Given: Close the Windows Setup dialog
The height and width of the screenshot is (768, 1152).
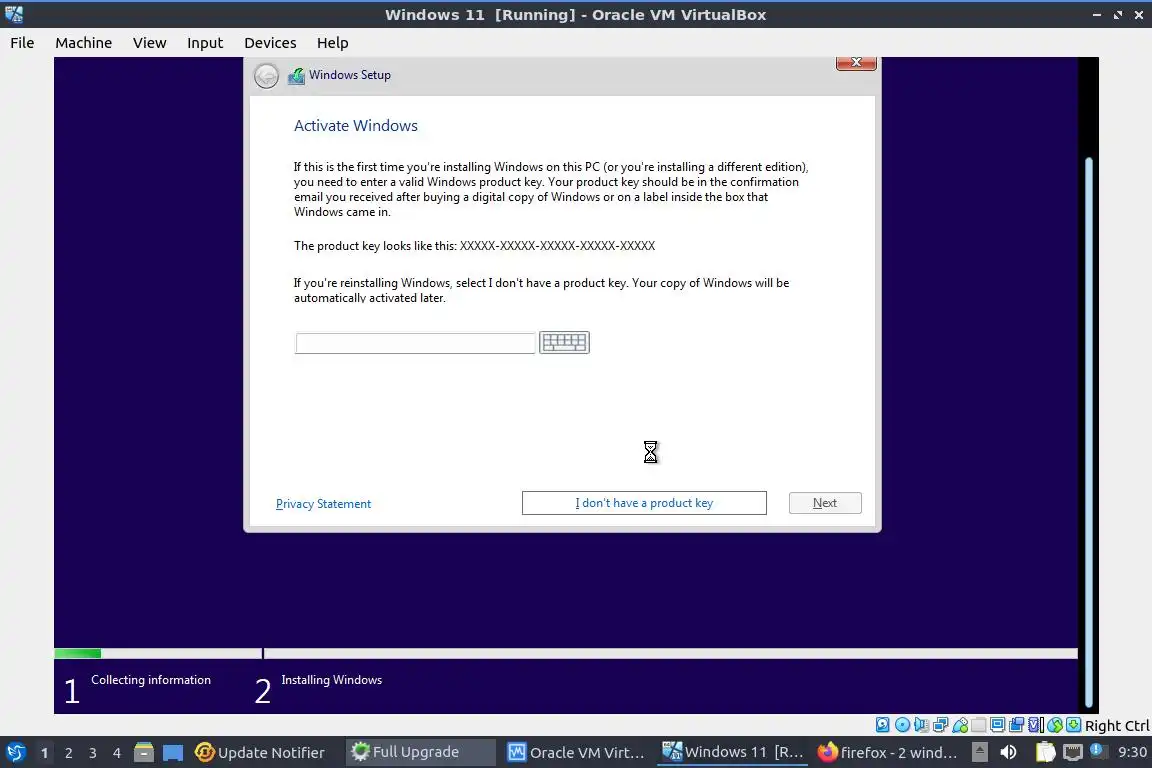Looking at the screenshot, I should tap(856, 63).
